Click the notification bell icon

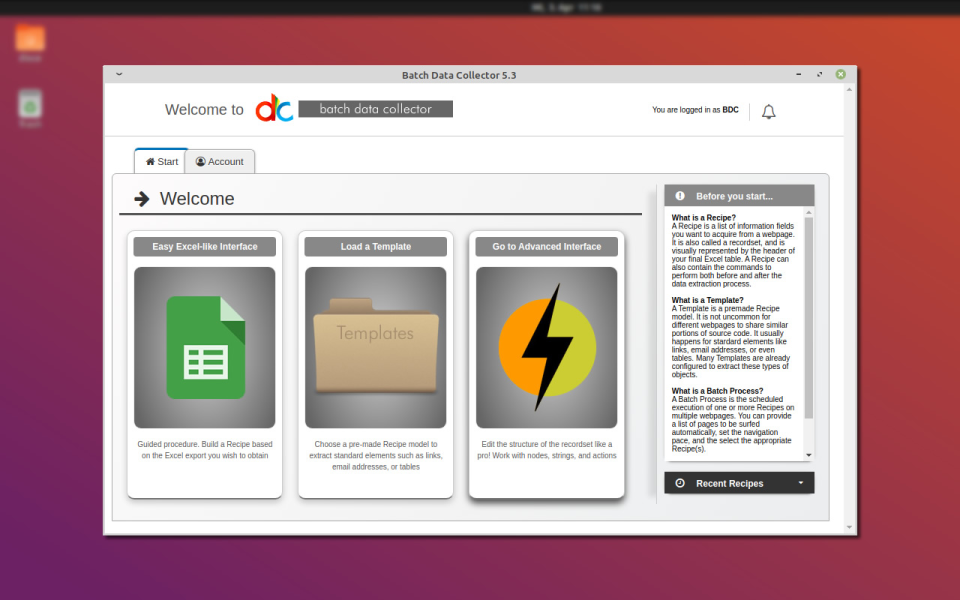click(x=768, y=111)
